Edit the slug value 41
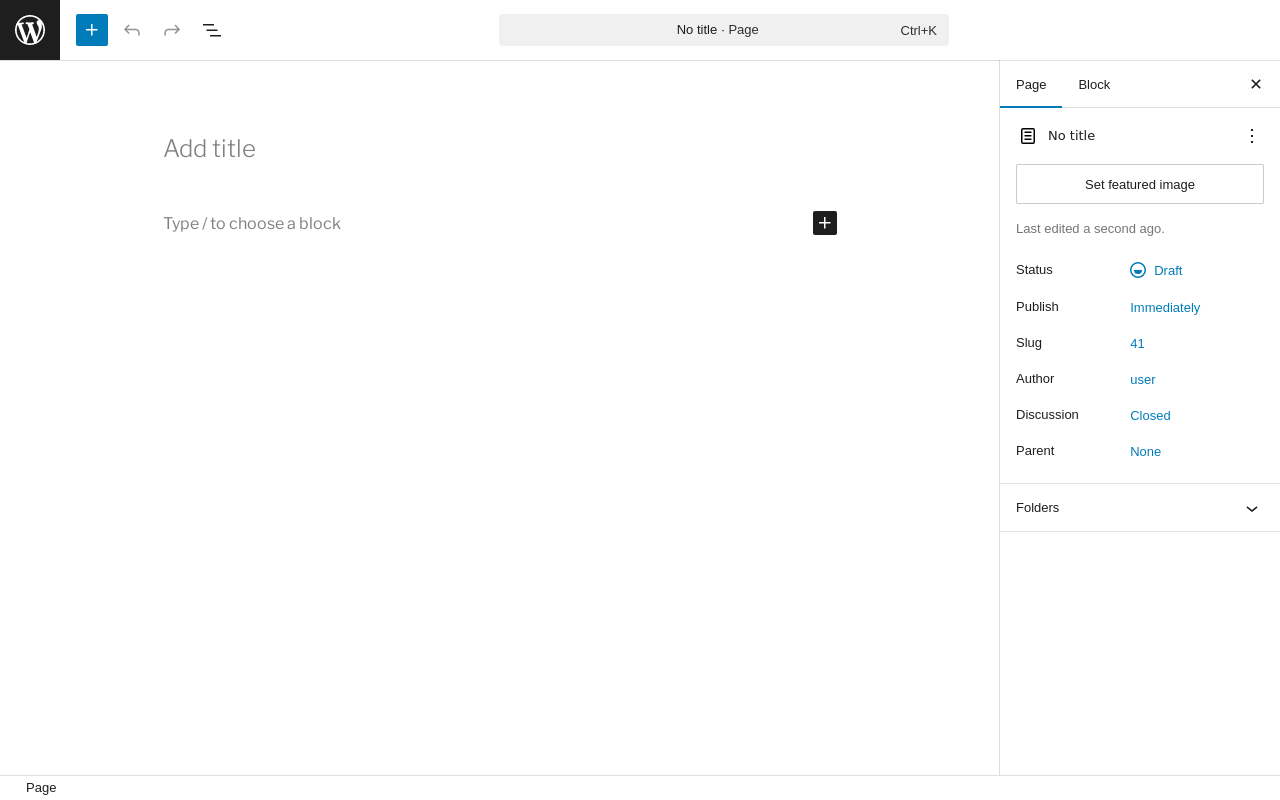1280x800 pixels. click(1138, 343)
